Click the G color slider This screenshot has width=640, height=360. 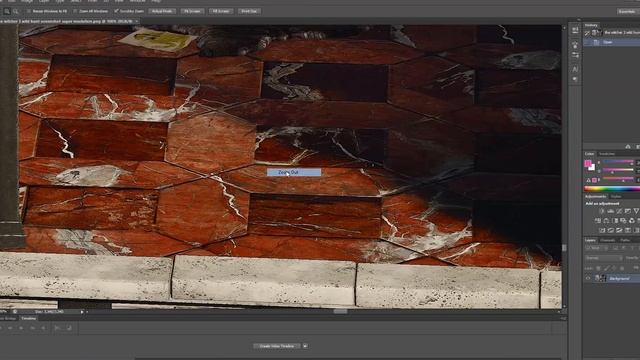(x=618, y=170)
